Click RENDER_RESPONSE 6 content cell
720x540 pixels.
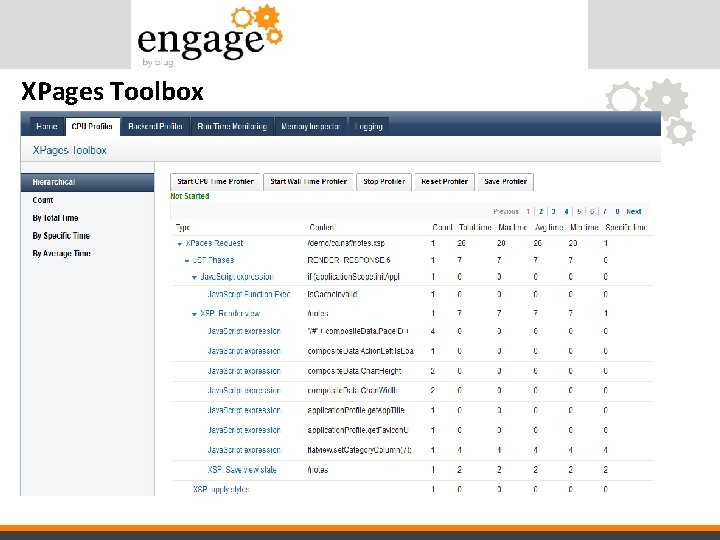coord(349,260)
